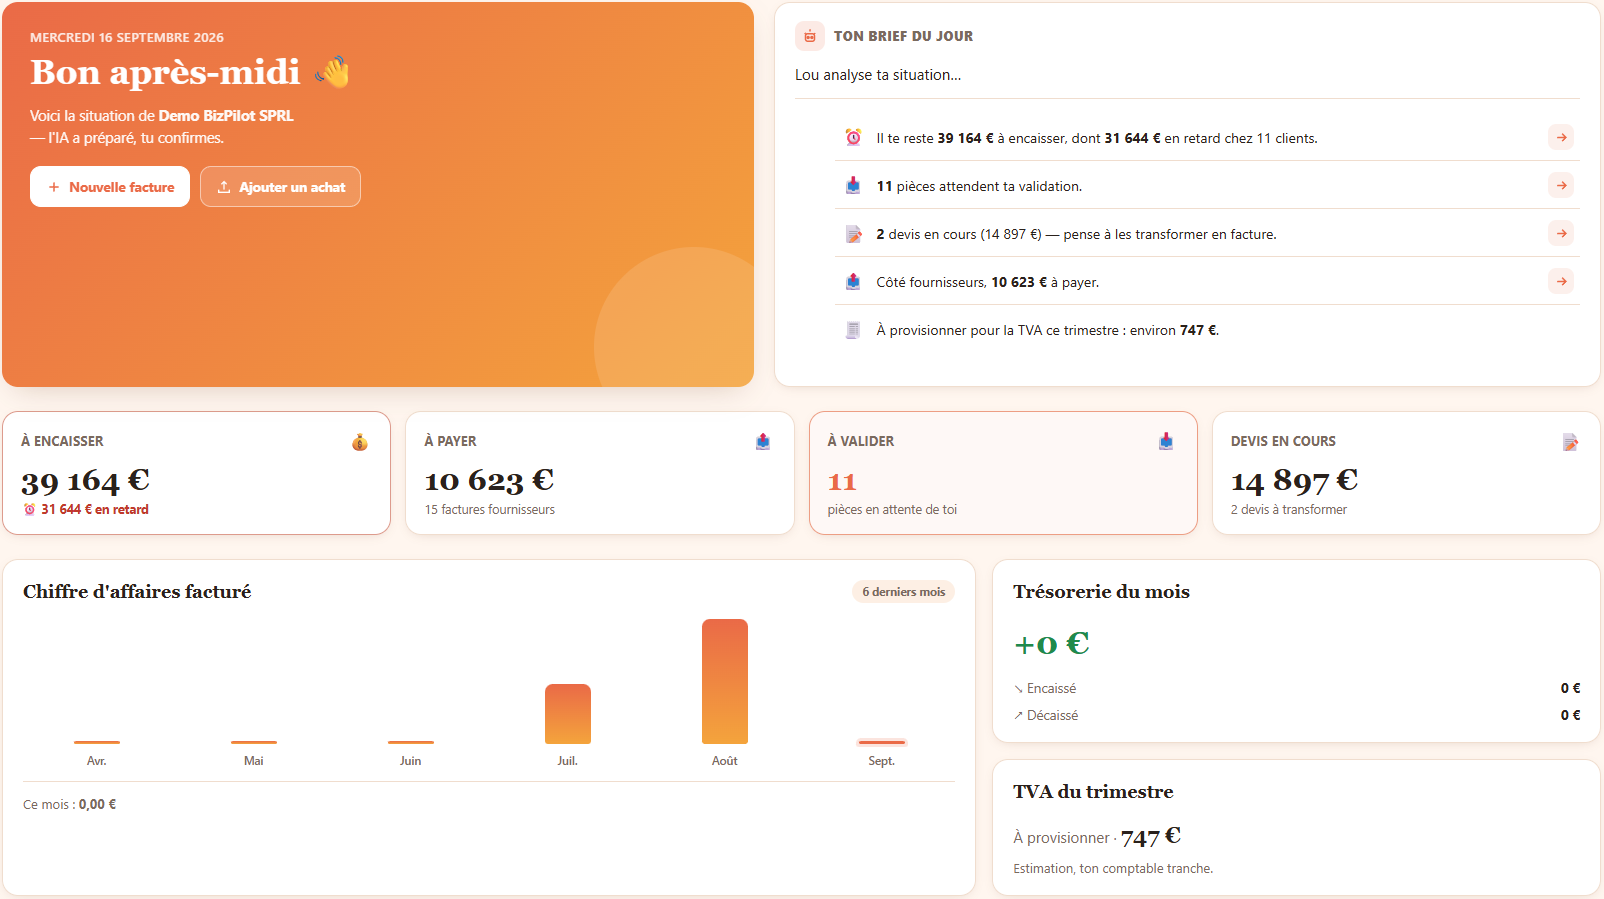The width and height of the screenshot is (1604, 899).
Task: Open the À Valider 11 pièces card
Action: click(1003, 473)
